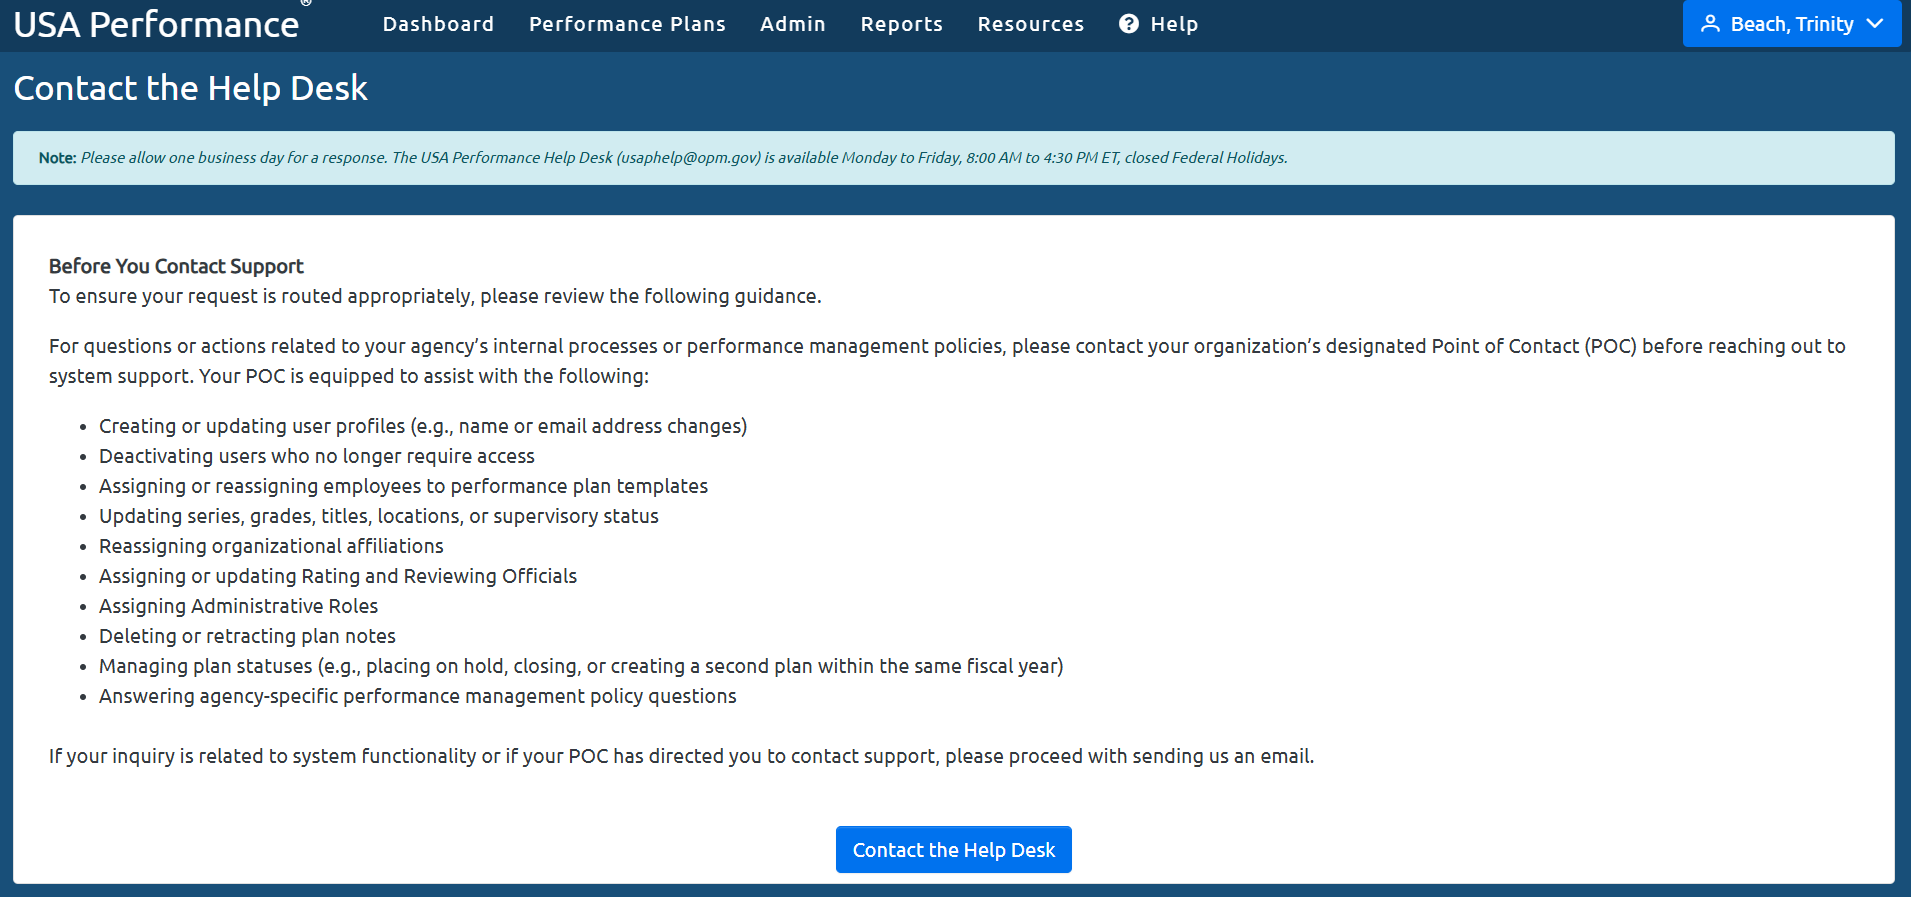1911x897 pixels.
Task: Click the Contact the Help Desk button
Action: (x=954, y=850)
